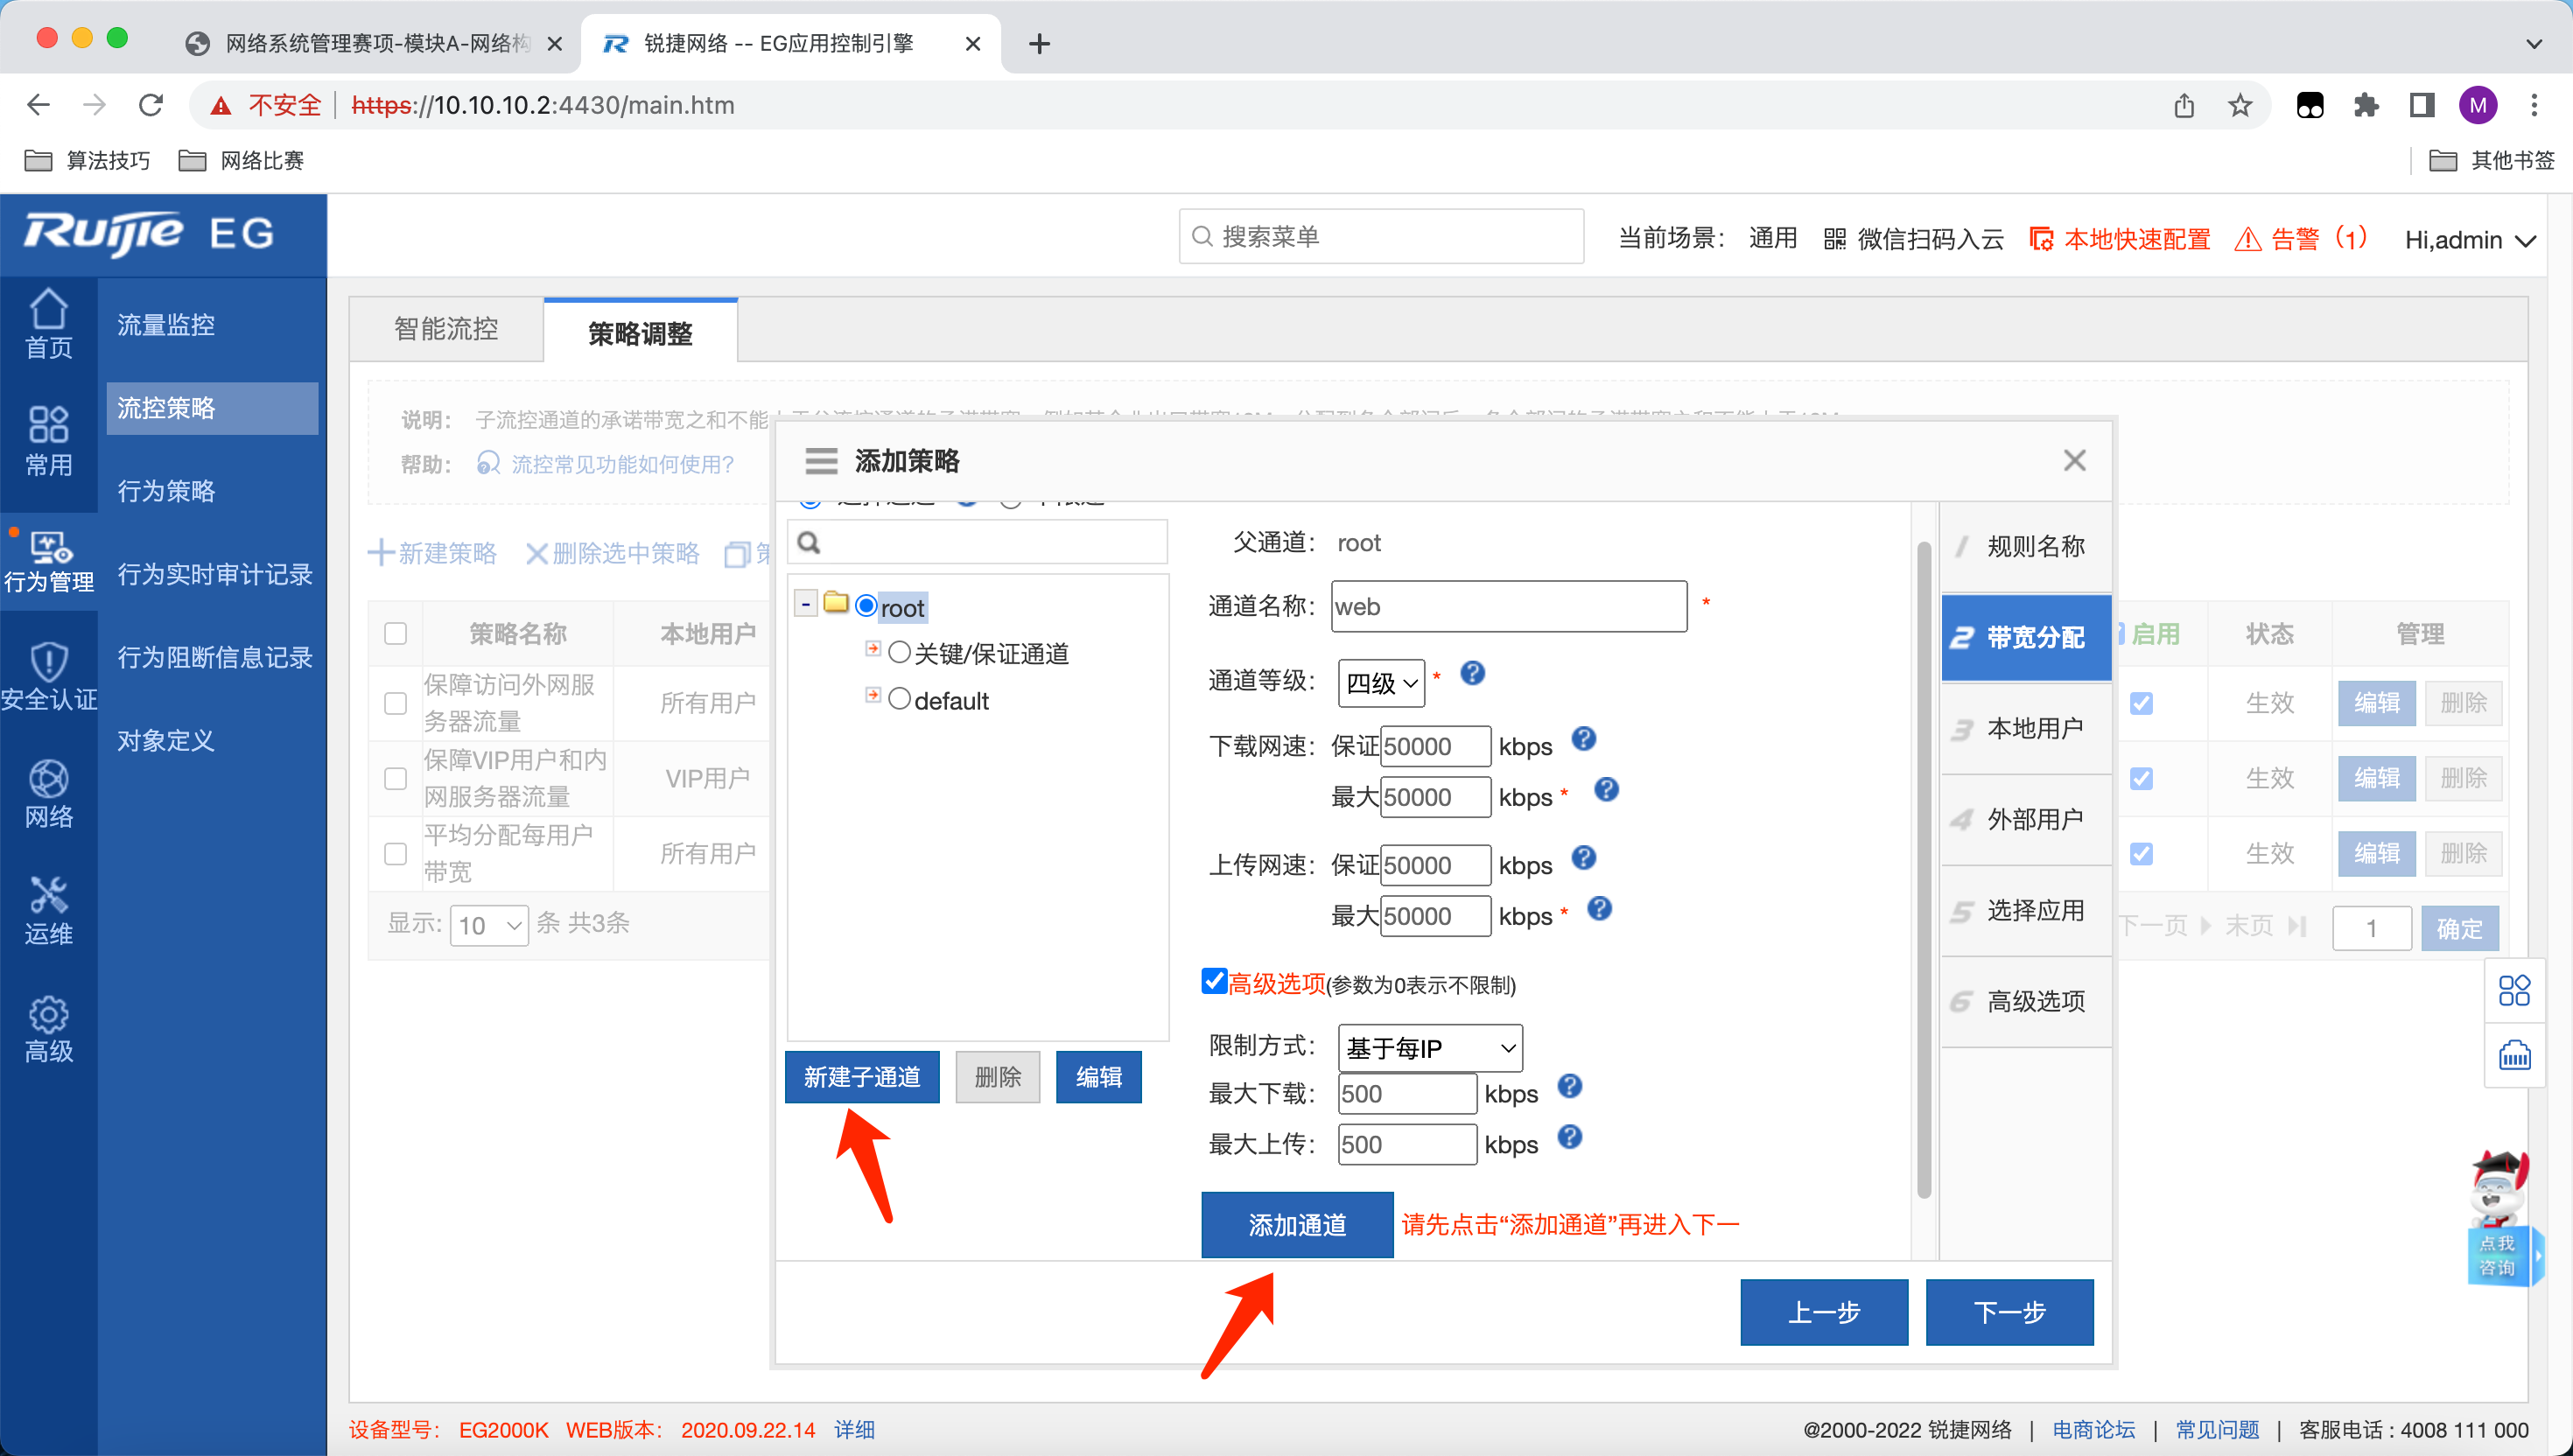The height and width of the screenshot is (1456, 2573).
Task: Click the 通道名称 input field
Action: (1508, 606)
